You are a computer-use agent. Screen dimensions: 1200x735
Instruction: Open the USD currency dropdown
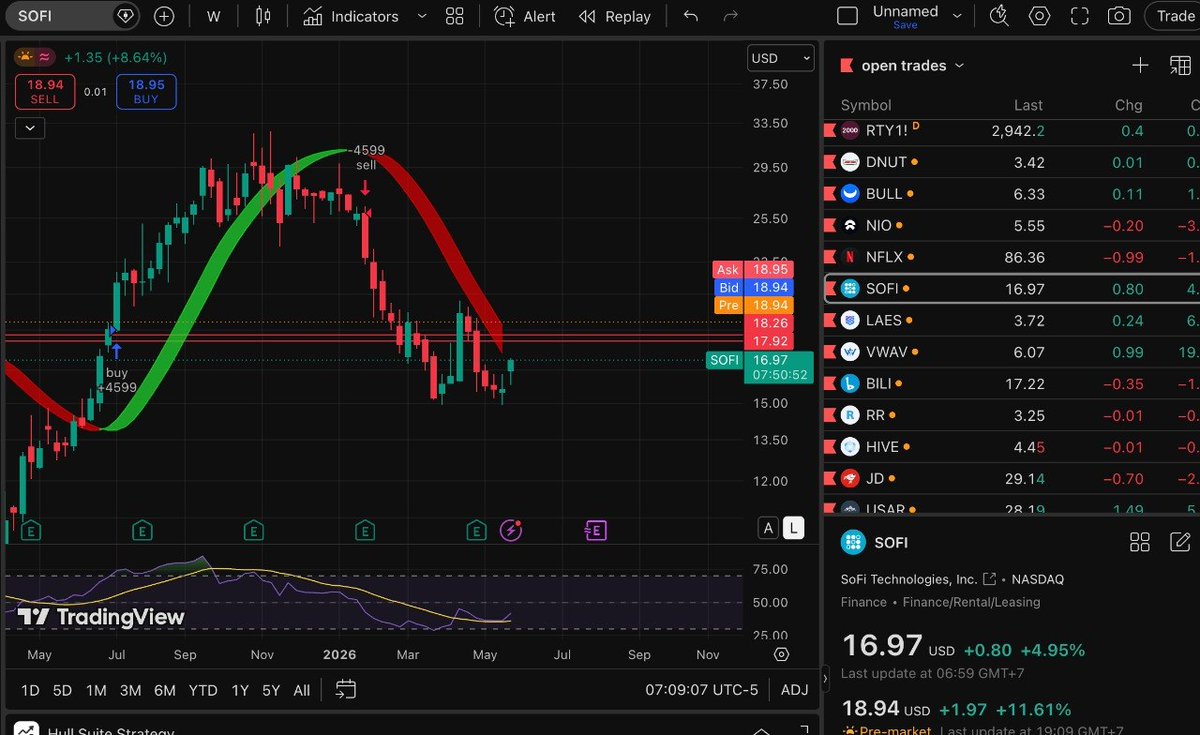pos(781,58)
